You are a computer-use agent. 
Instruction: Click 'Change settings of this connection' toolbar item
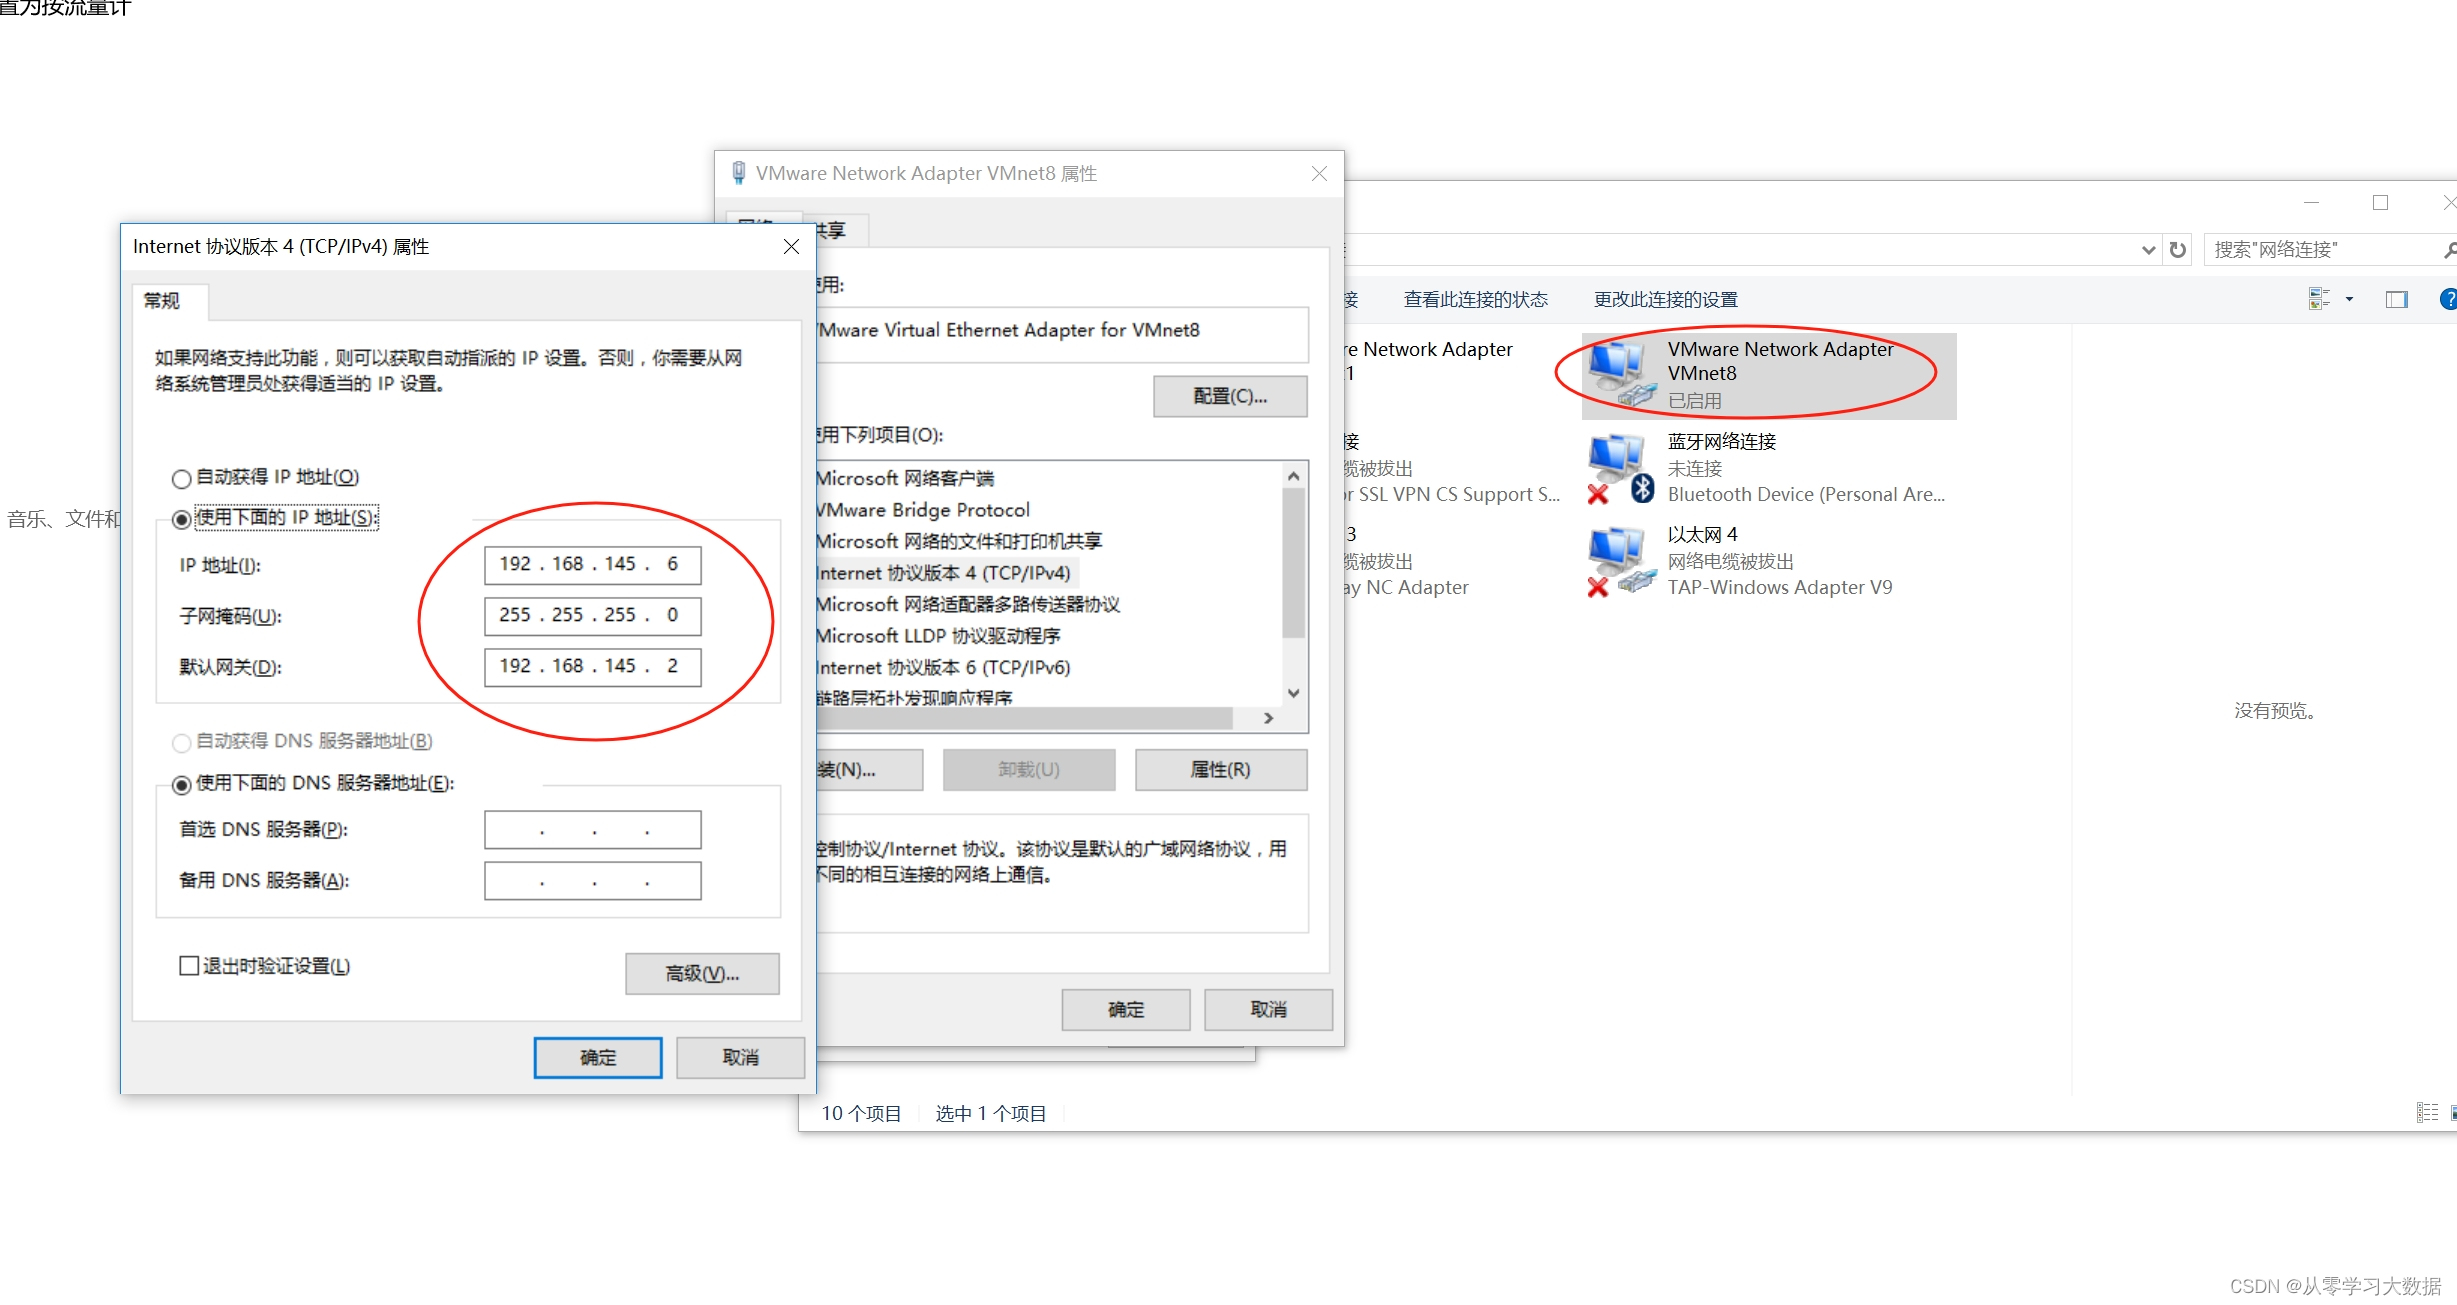pos(1665,300)
